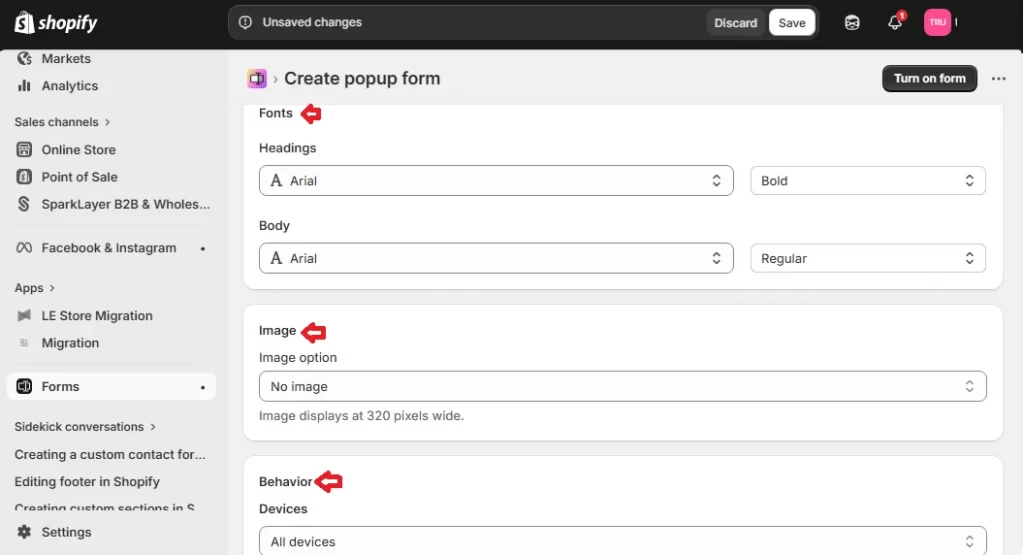1024x555 pixels.
Task: Open the TRU account avatar menu
Action: point(937,23)
